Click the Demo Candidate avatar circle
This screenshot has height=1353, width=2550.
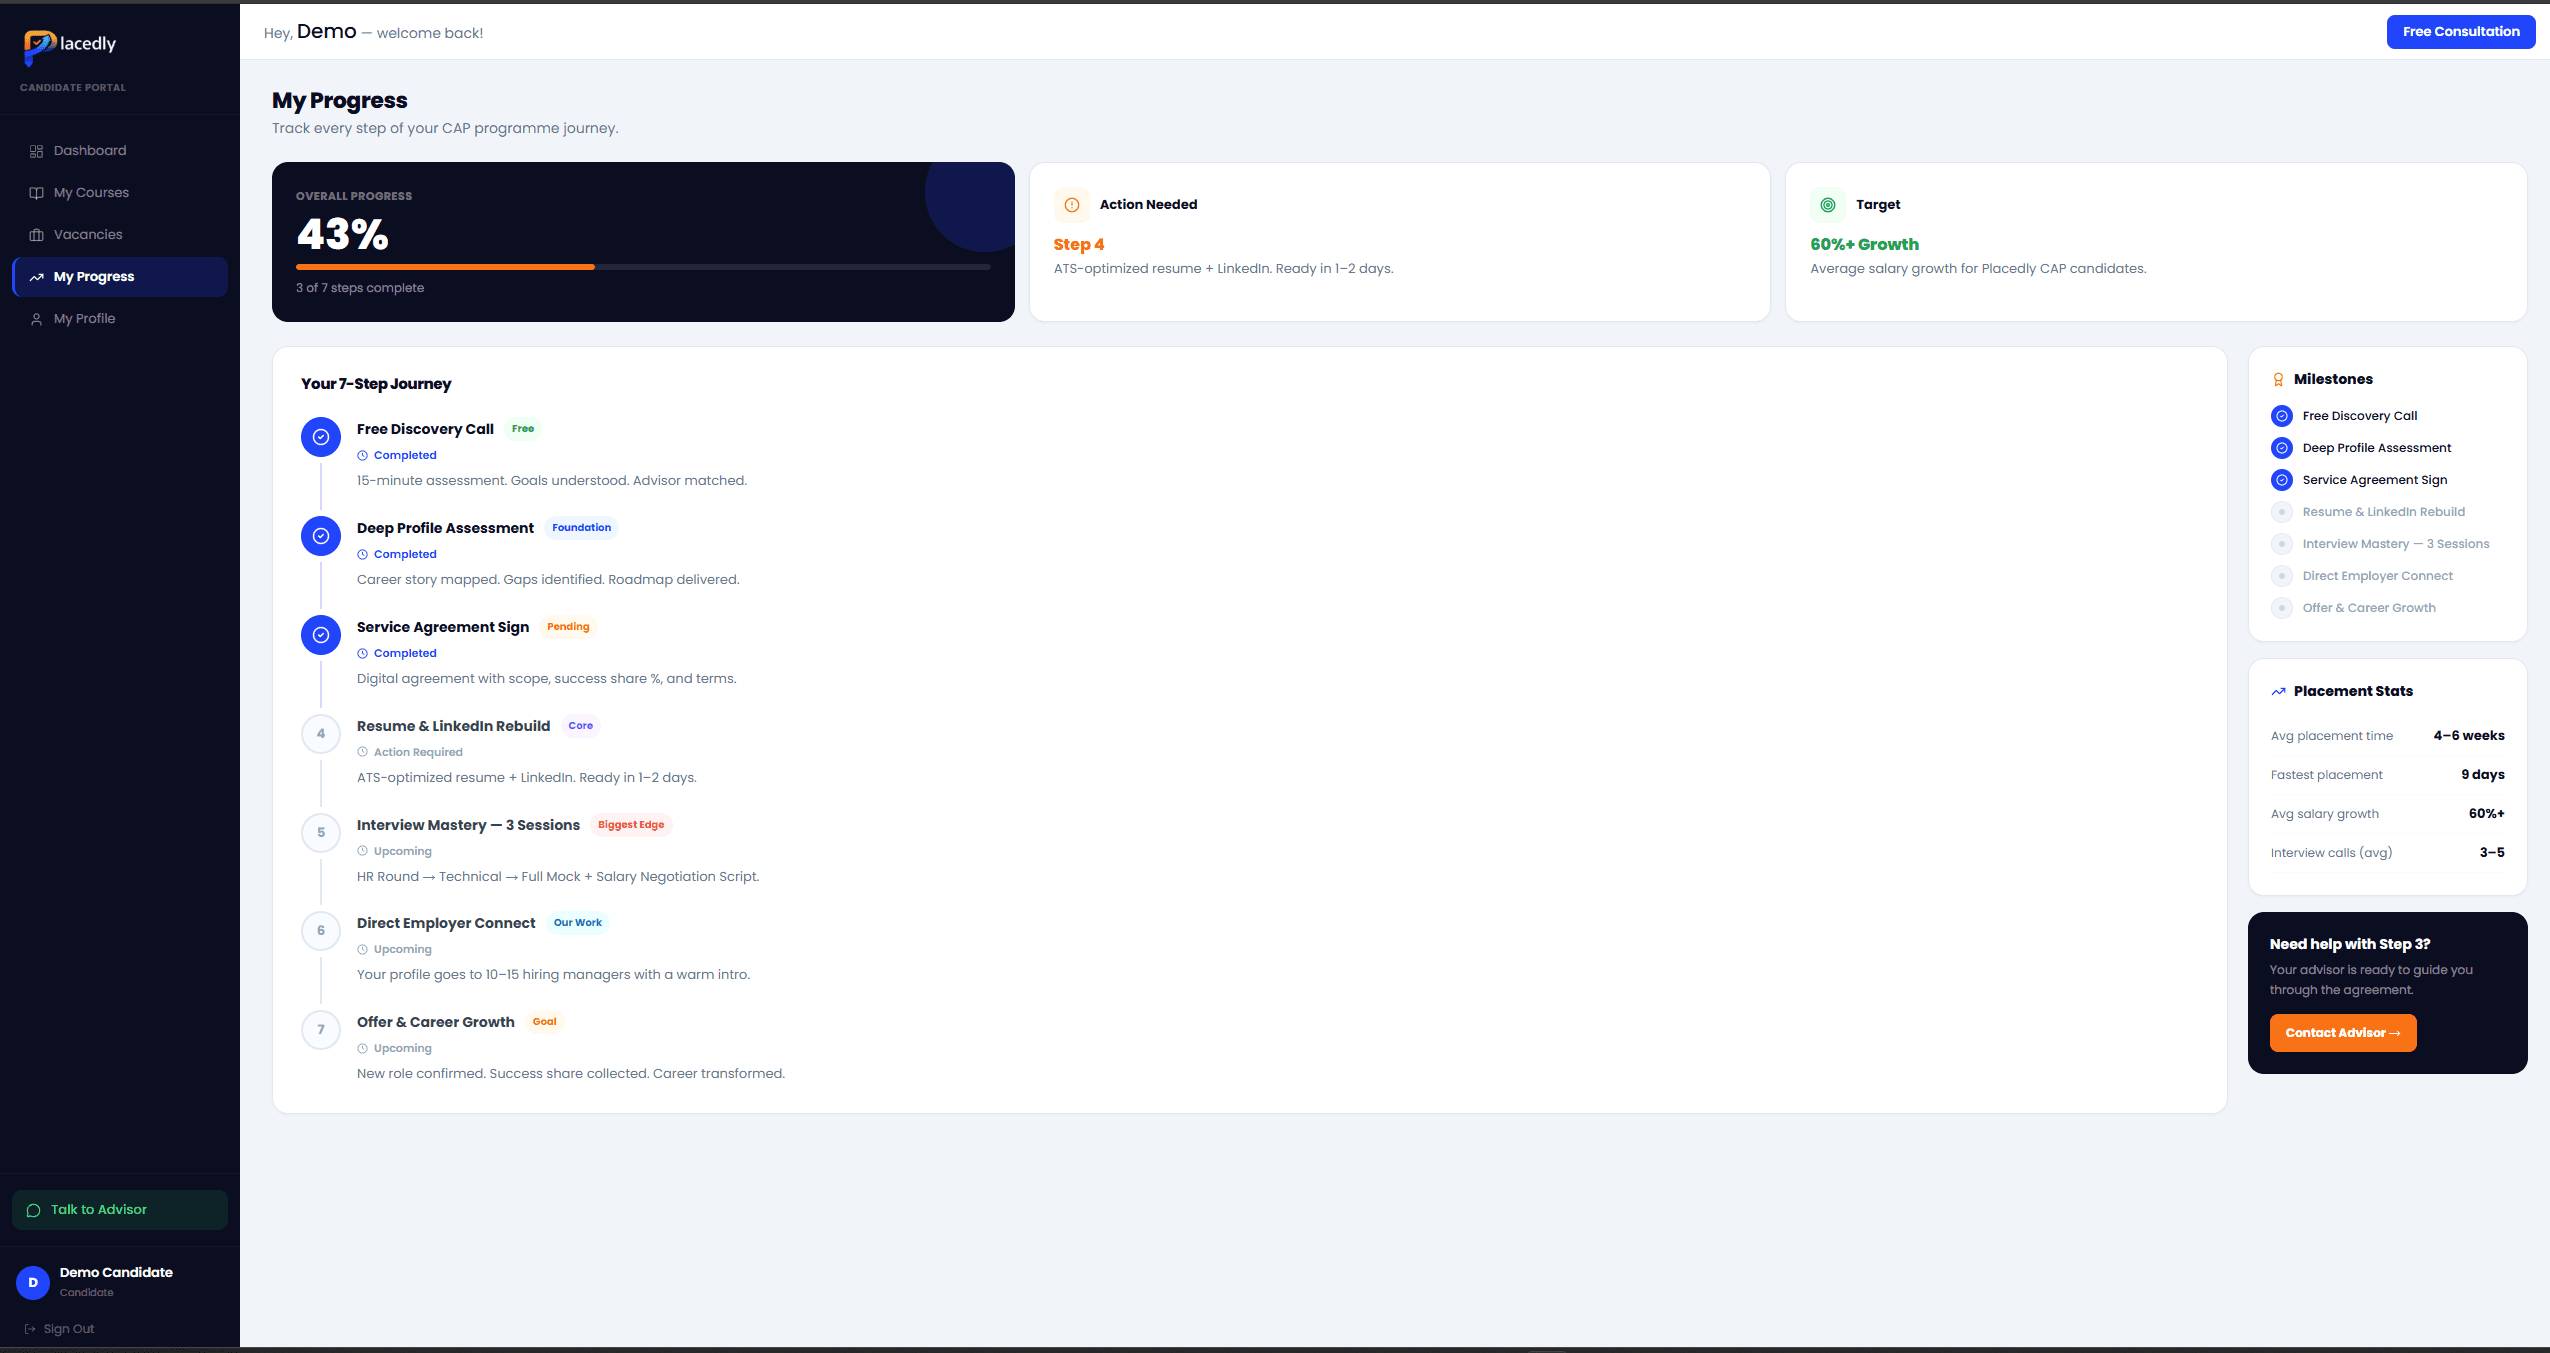[x=33, y=1282]
